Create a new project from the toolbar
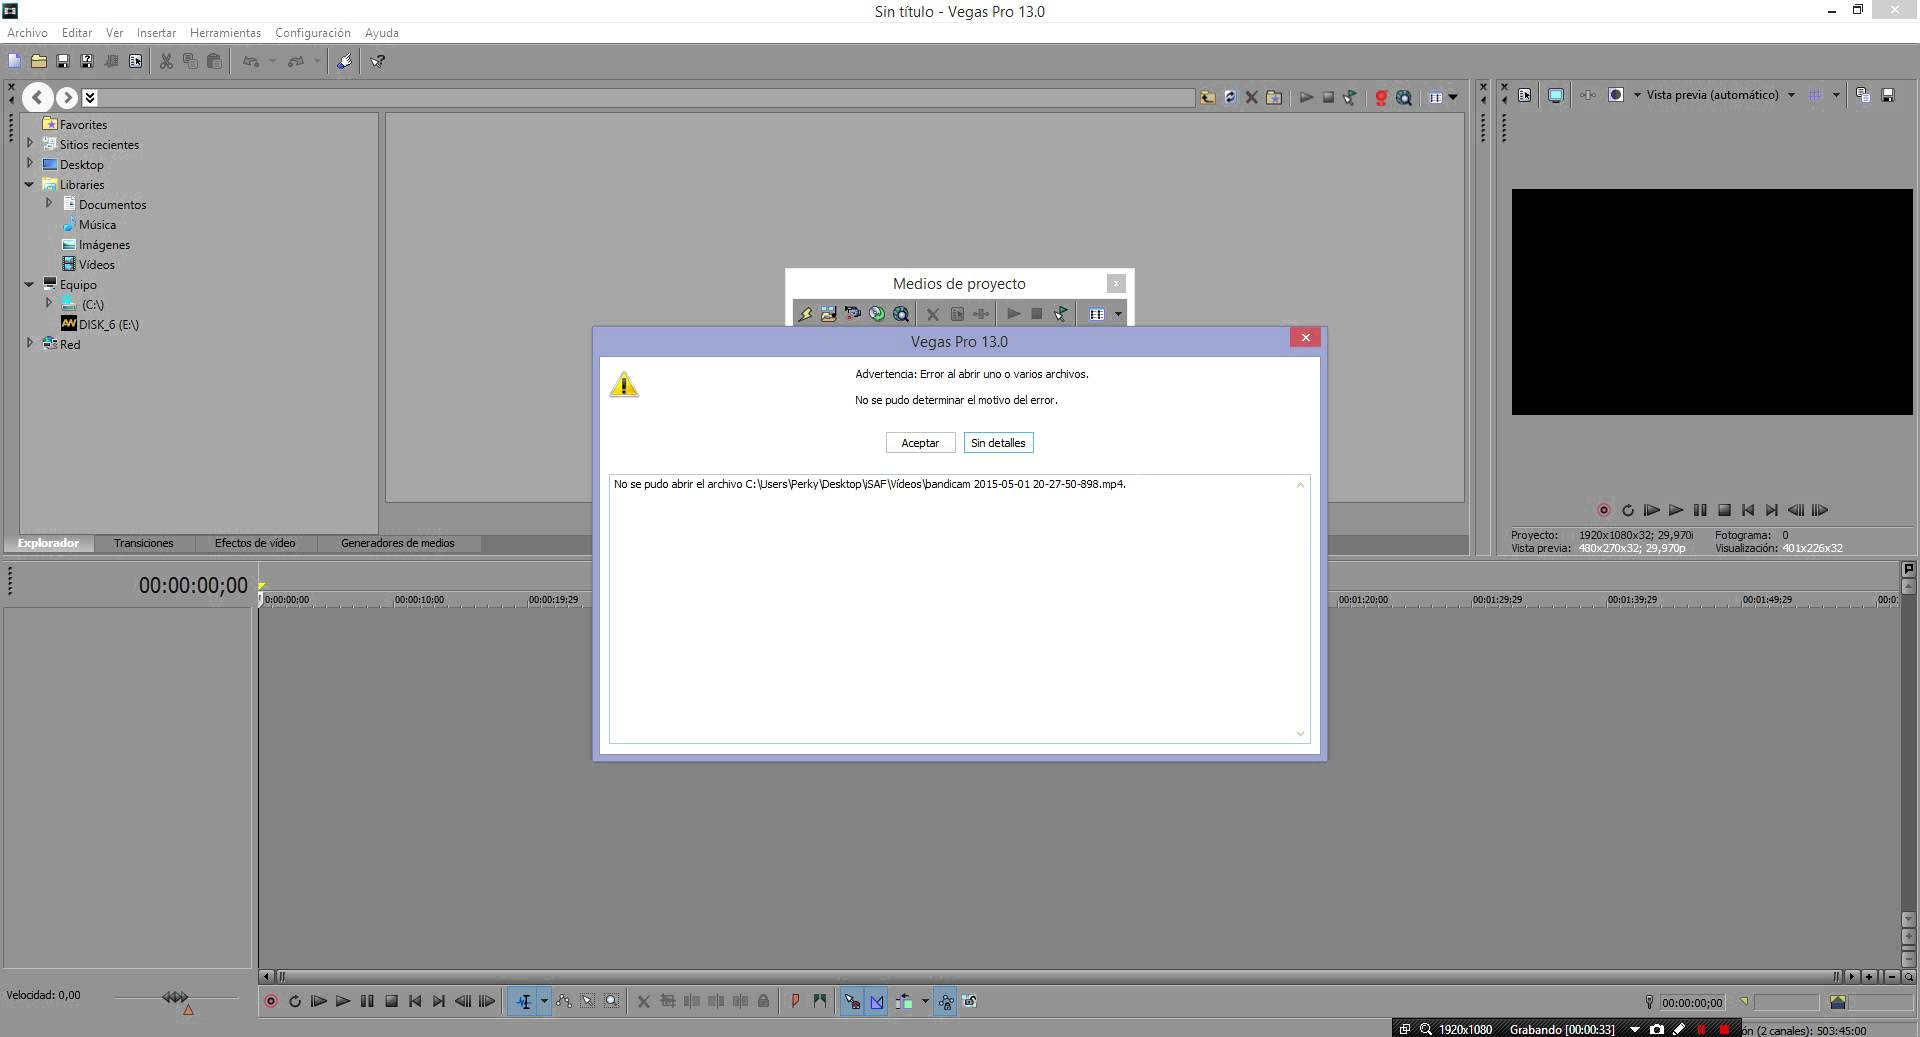 [x=14, y=61]
